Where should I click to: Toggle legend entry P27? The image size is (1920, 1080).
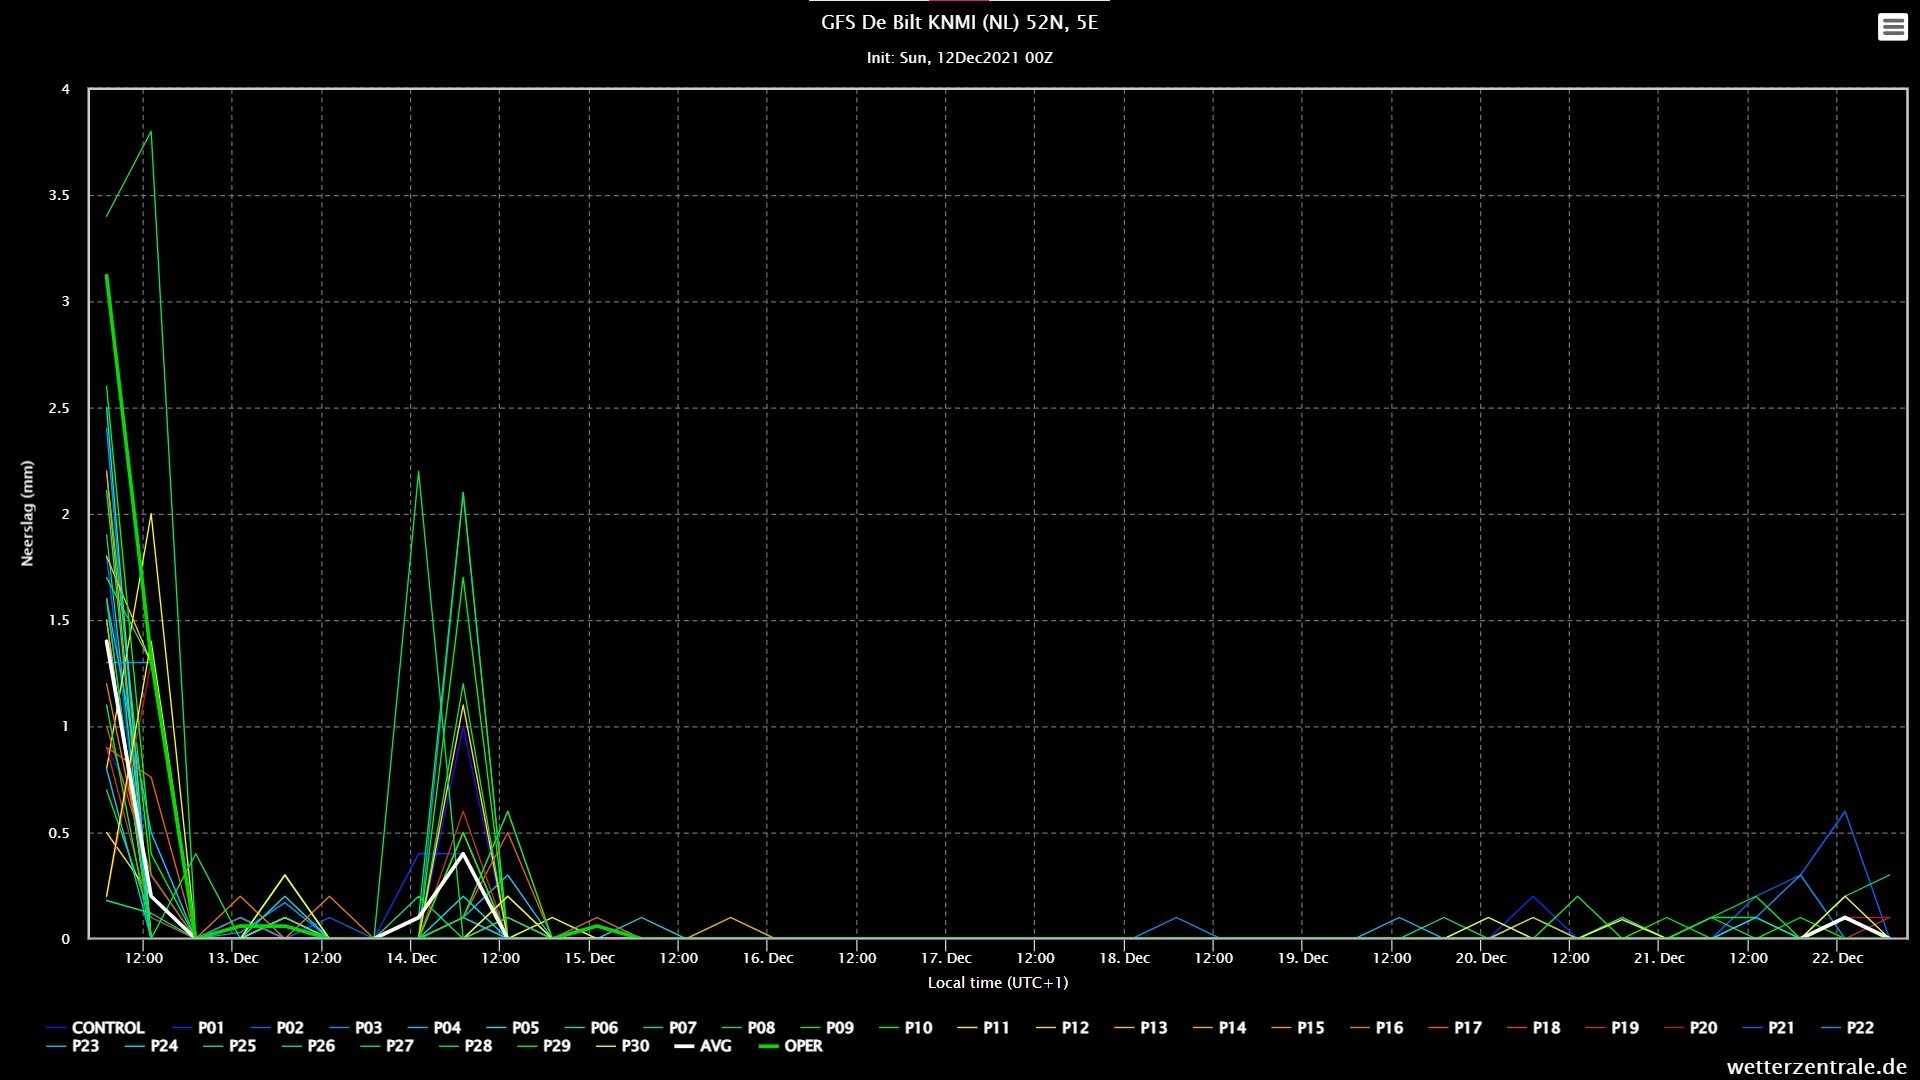click(x=387, y=1046)
